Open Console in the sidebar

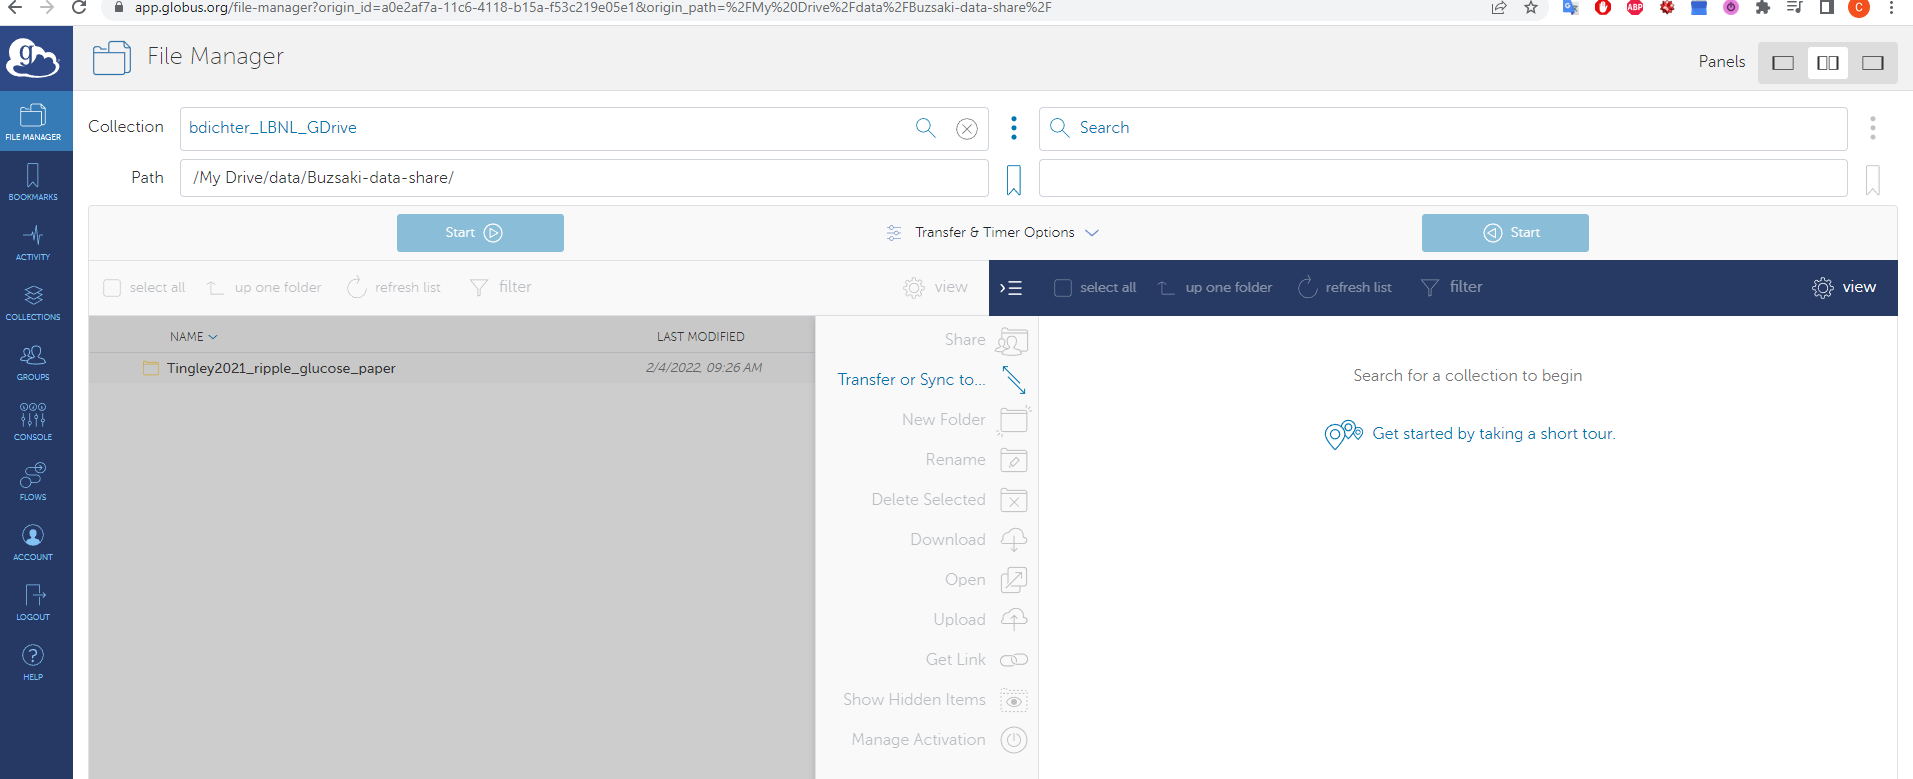click(33, 422)
